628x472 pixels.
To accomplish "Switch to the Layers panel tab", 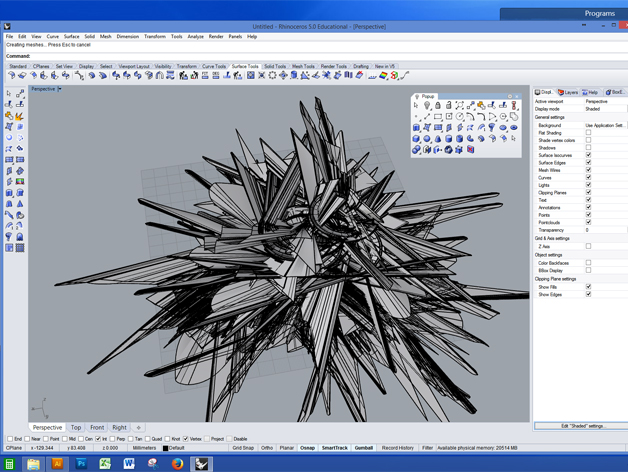I will pos(568,92).
